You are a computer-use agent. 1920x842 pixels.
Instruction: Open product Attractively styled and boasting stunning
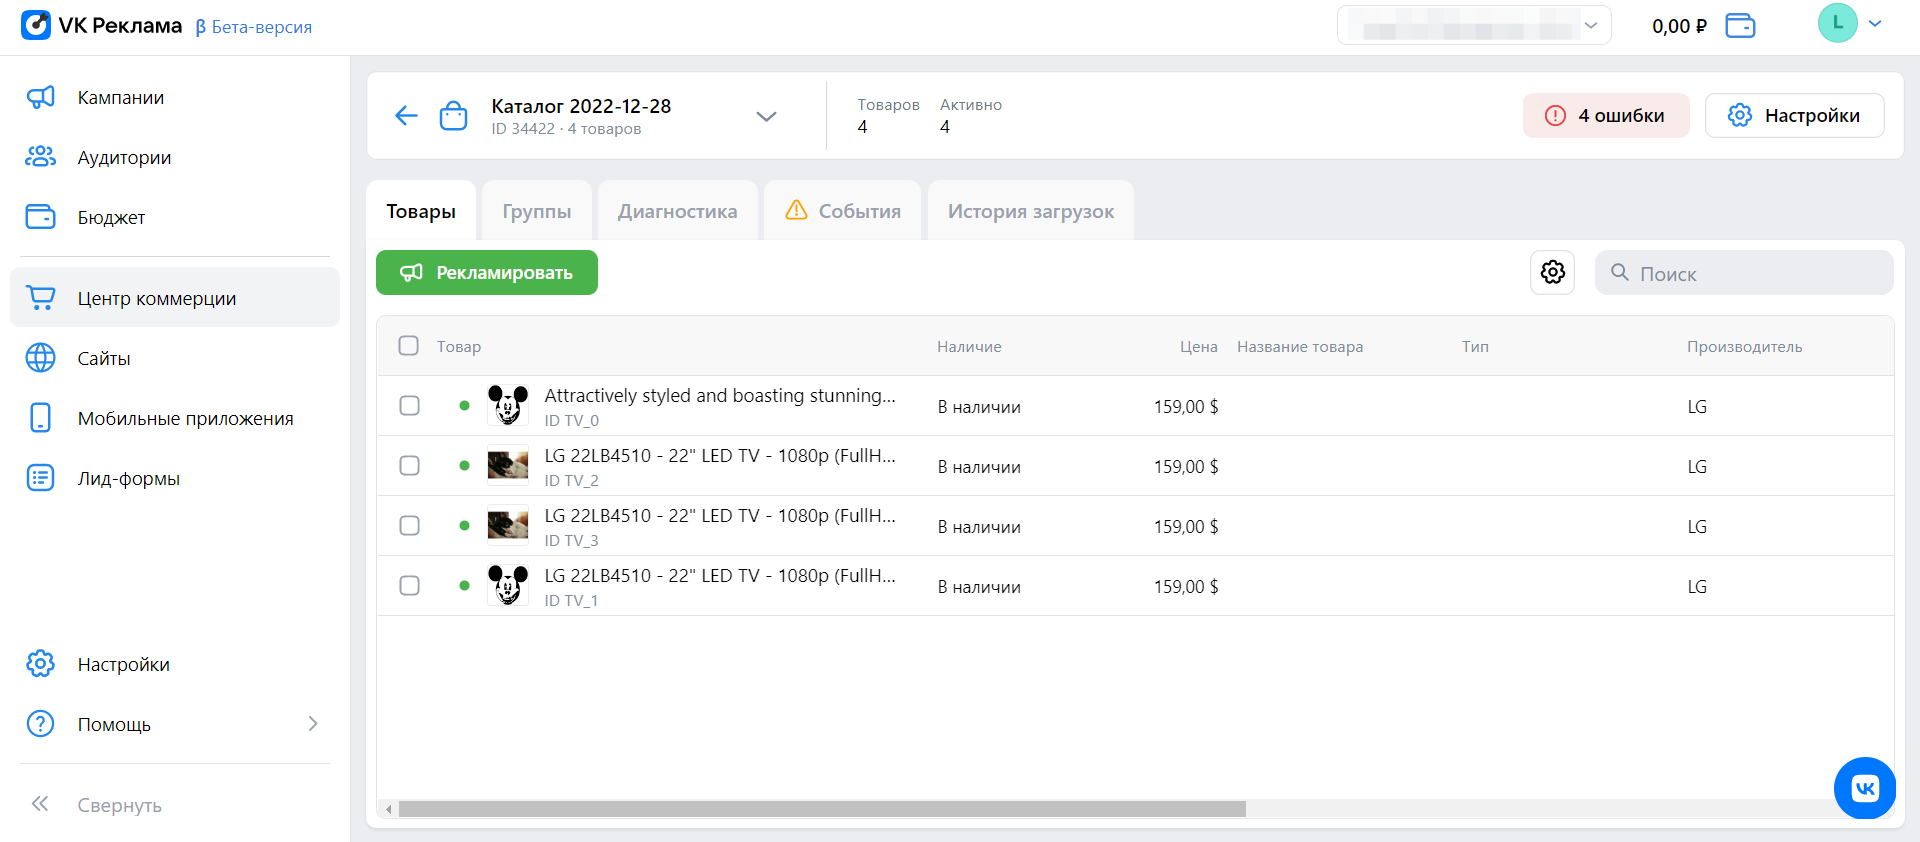(720, 395)
